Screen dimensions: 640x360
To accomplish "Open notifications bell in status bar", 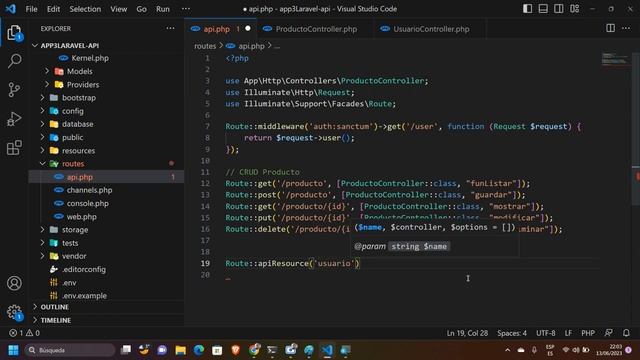I will (x=626, y=333).
